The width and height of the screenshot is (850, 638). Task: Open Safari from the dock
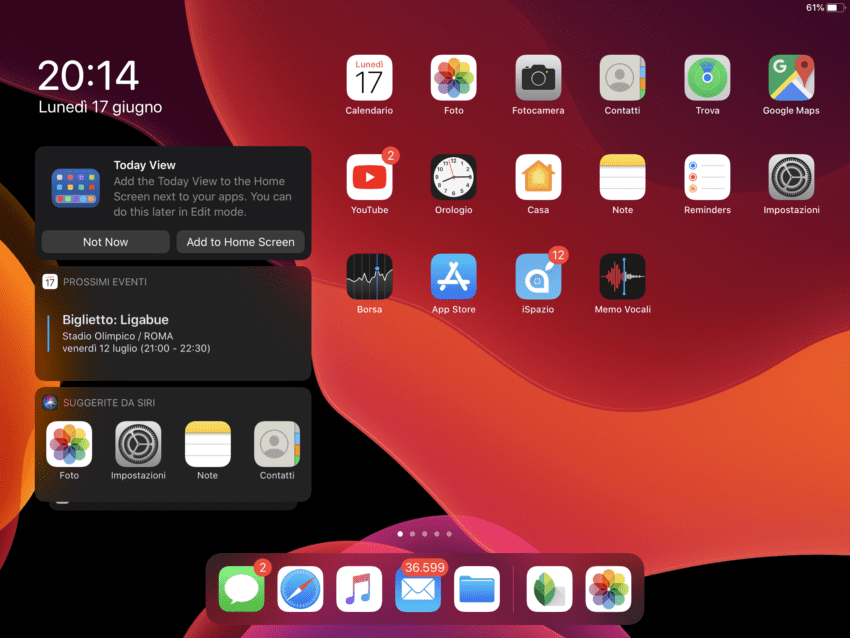point(300,589)
